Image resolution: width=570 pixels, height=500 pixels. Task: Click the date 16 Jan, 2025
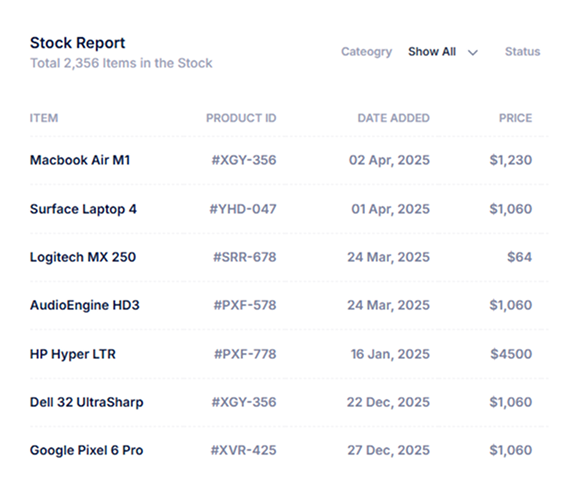[x=390, y=354]
